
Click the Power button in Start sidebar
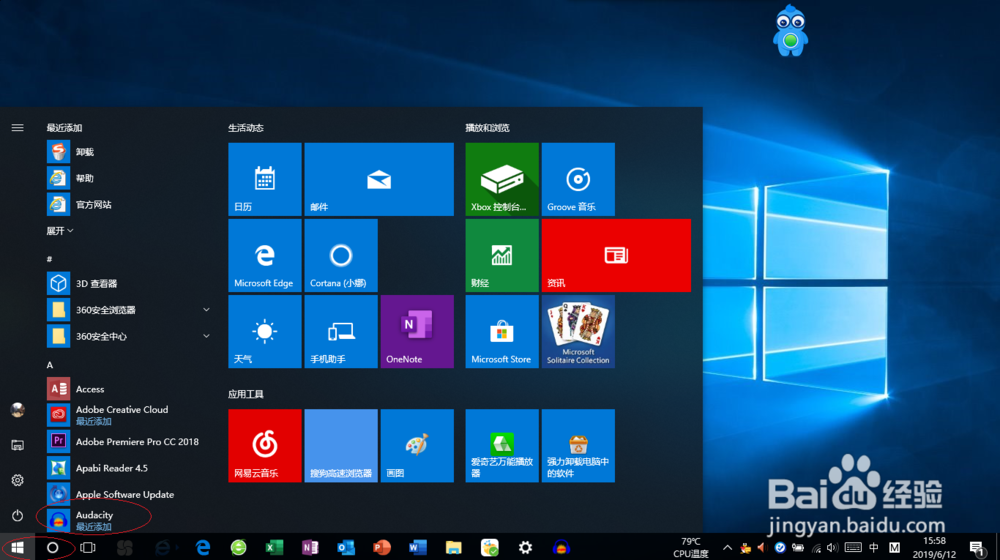[17, 515]
